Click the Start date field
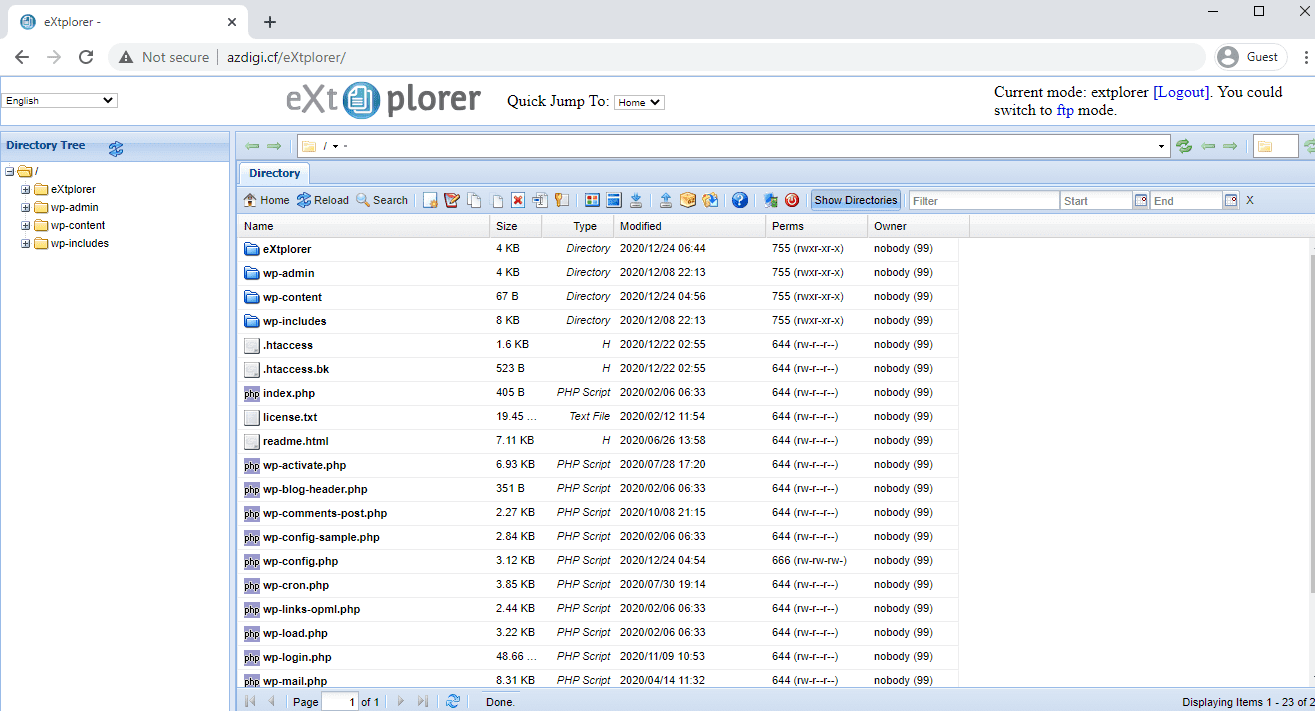This screenshot has height=711, width=1315. [1096, 201]
